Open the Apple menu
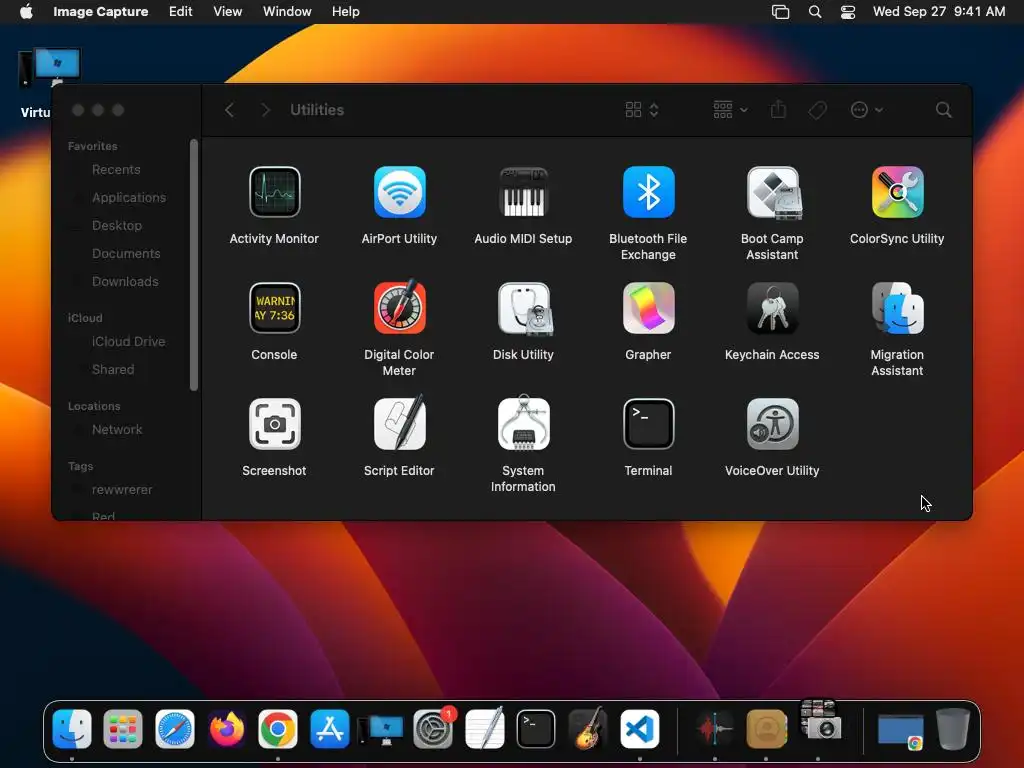Viewport: 1024px width, 768px height. coord(26,12)
